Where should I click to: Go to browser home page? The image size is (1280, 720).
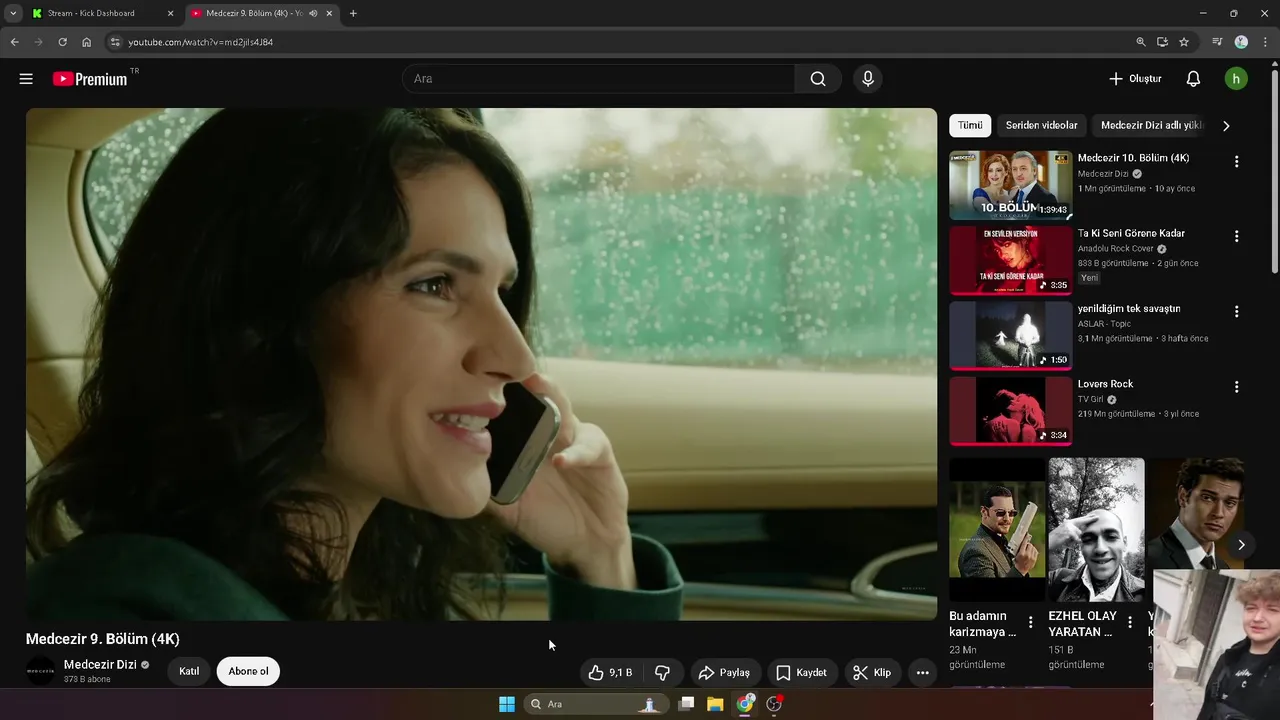[x=86, y=42]
